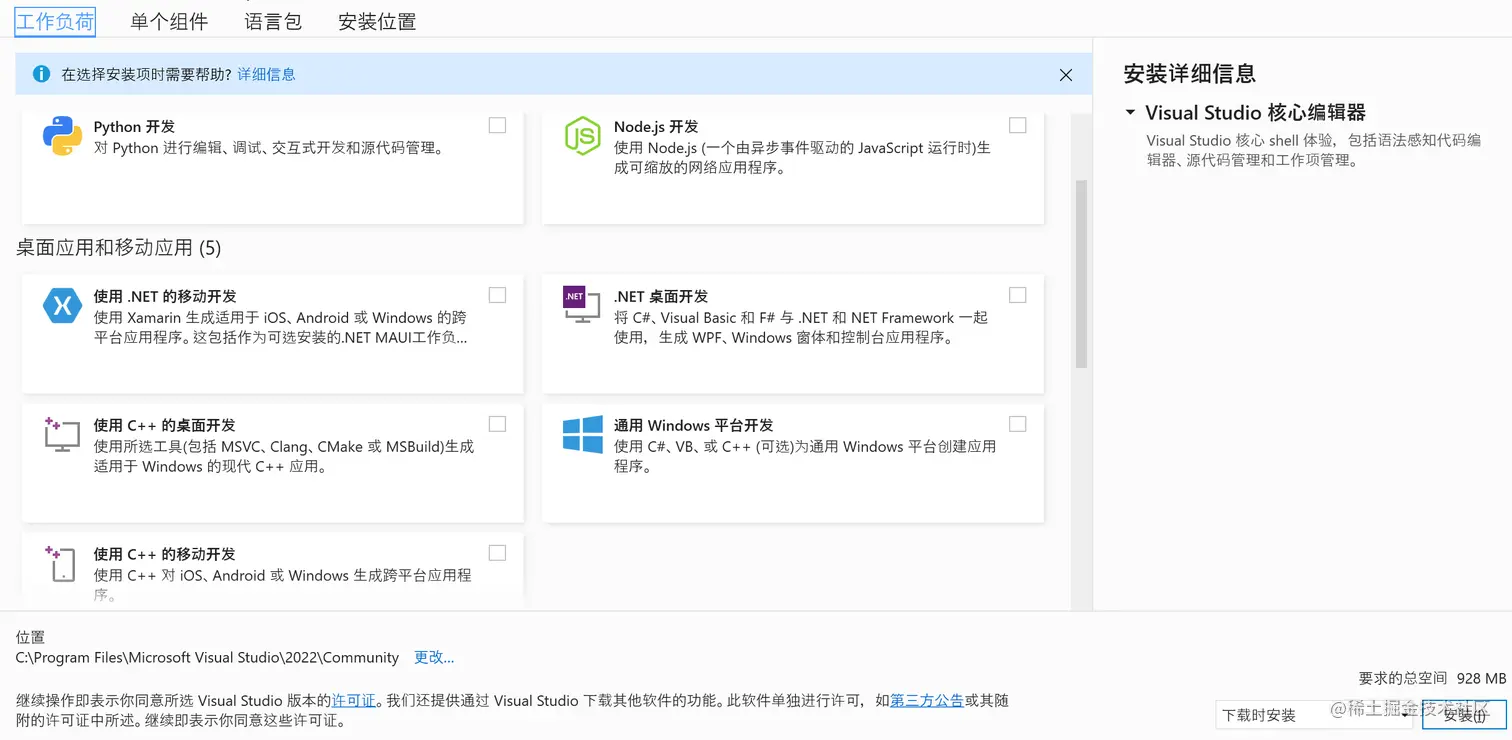Click 桌面应用和移动应用 (5) section heading

pyautogui.click(x=119, y=248)
